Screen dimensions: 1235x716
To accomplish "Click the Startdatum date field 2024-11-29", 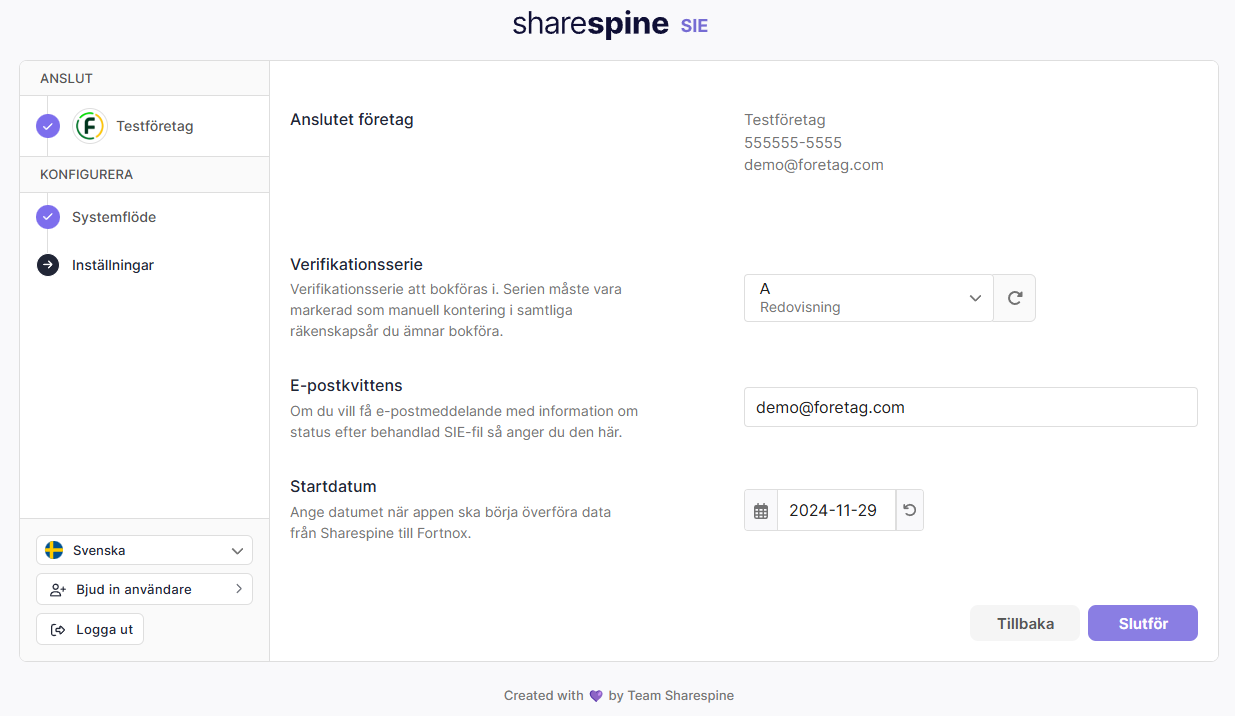I will point(836,510).
